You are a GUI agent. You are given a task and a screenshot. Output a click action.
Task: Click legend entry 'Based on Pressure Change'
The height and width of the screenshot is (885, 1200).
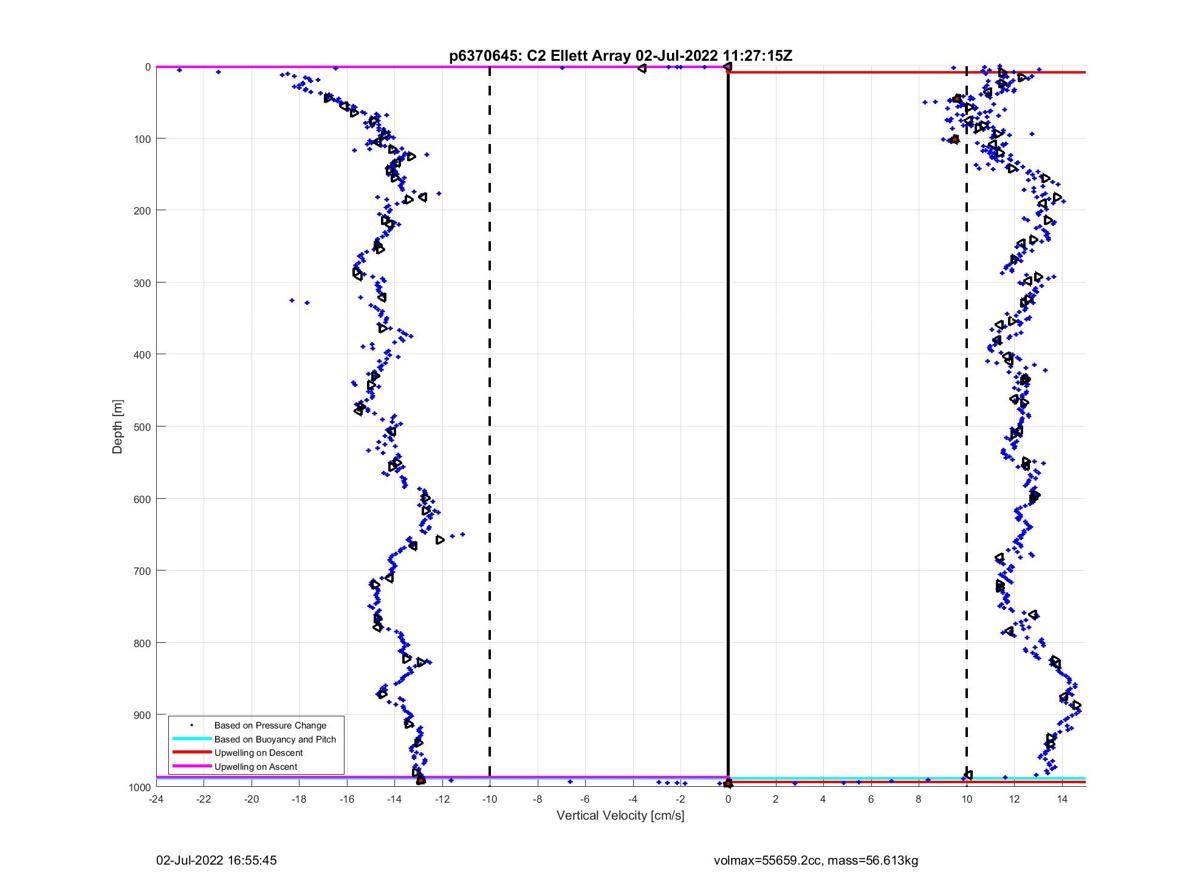(x=270, y=724)
